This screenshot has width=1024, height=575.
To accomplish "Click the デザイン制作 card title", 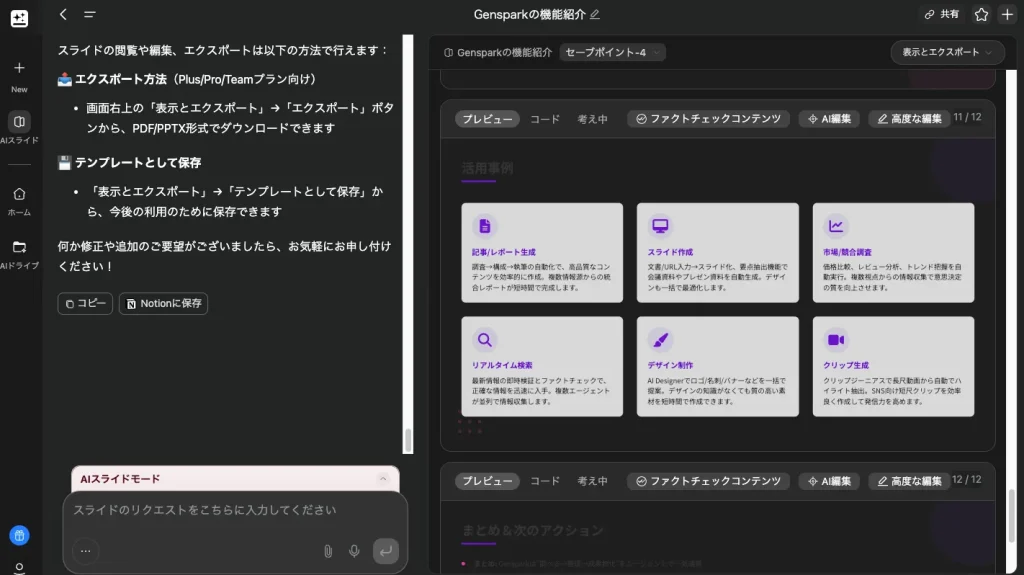I will click(x=670, y=365).
